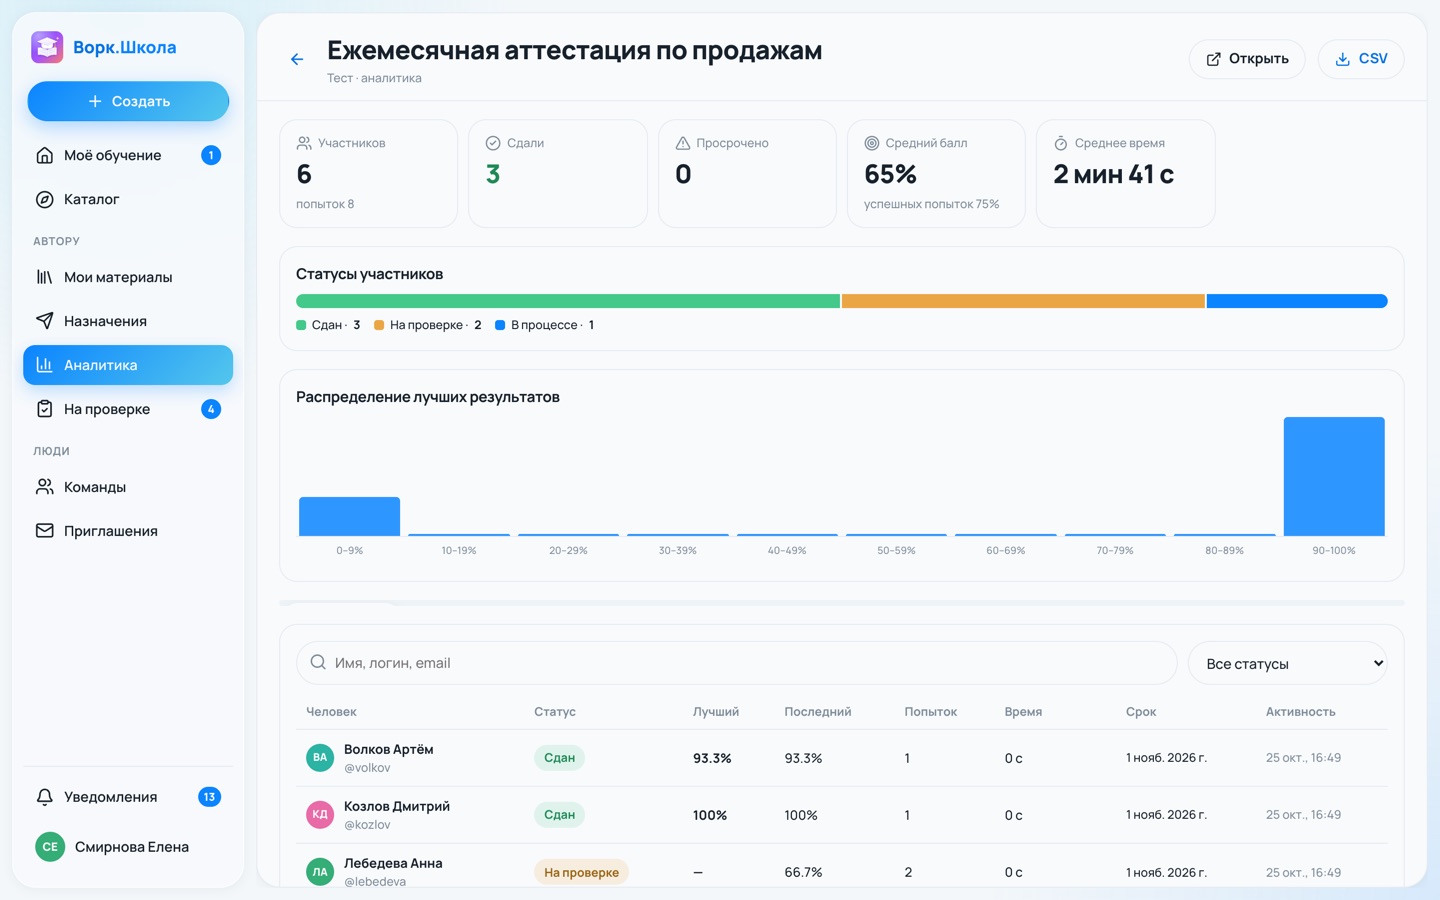Click the Статус column header
This screenshot has width=1440, height=900.
[x=555, y=712]
